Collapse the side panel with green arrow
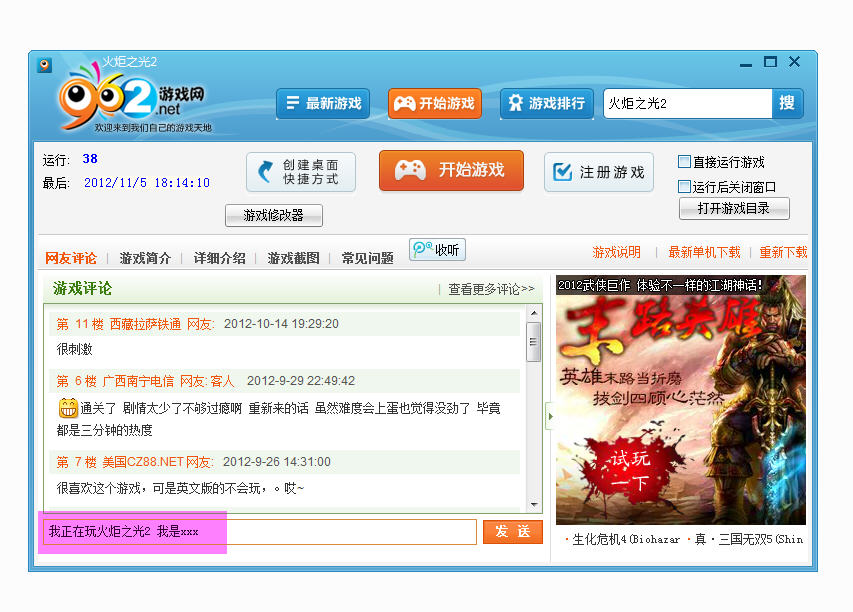The image size is (853, 612). [550, 416]
